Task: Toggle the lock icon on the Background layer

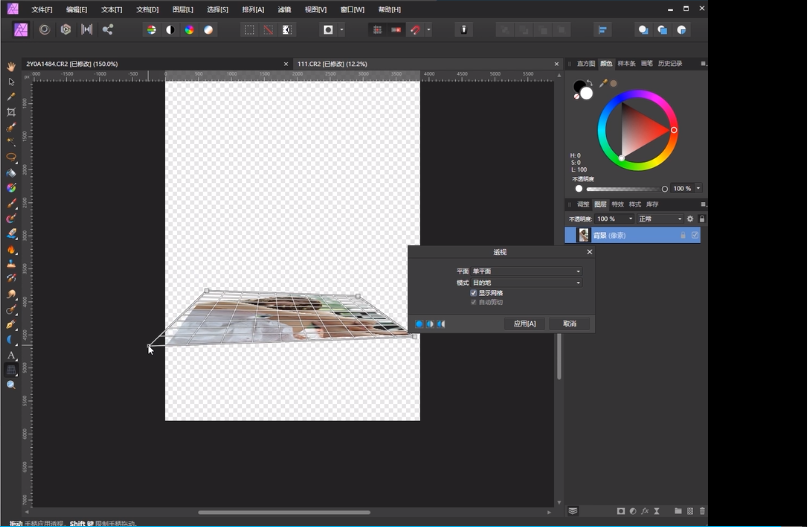Action: click(683, 235)
